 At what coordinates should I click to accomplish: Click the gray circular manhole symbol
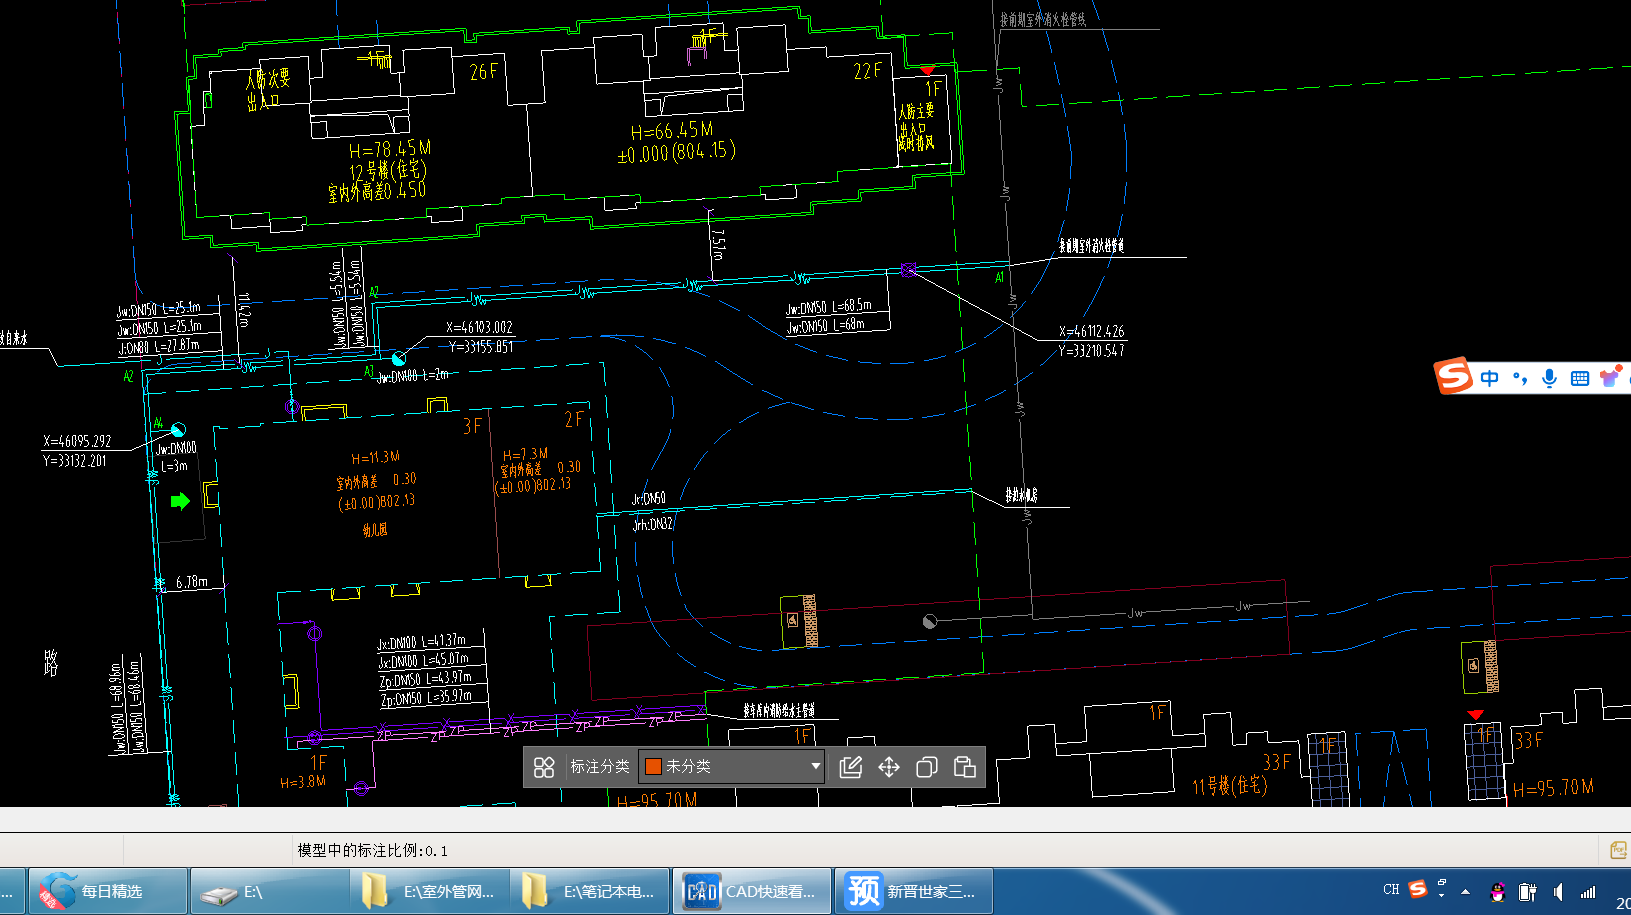click(930, 621)
